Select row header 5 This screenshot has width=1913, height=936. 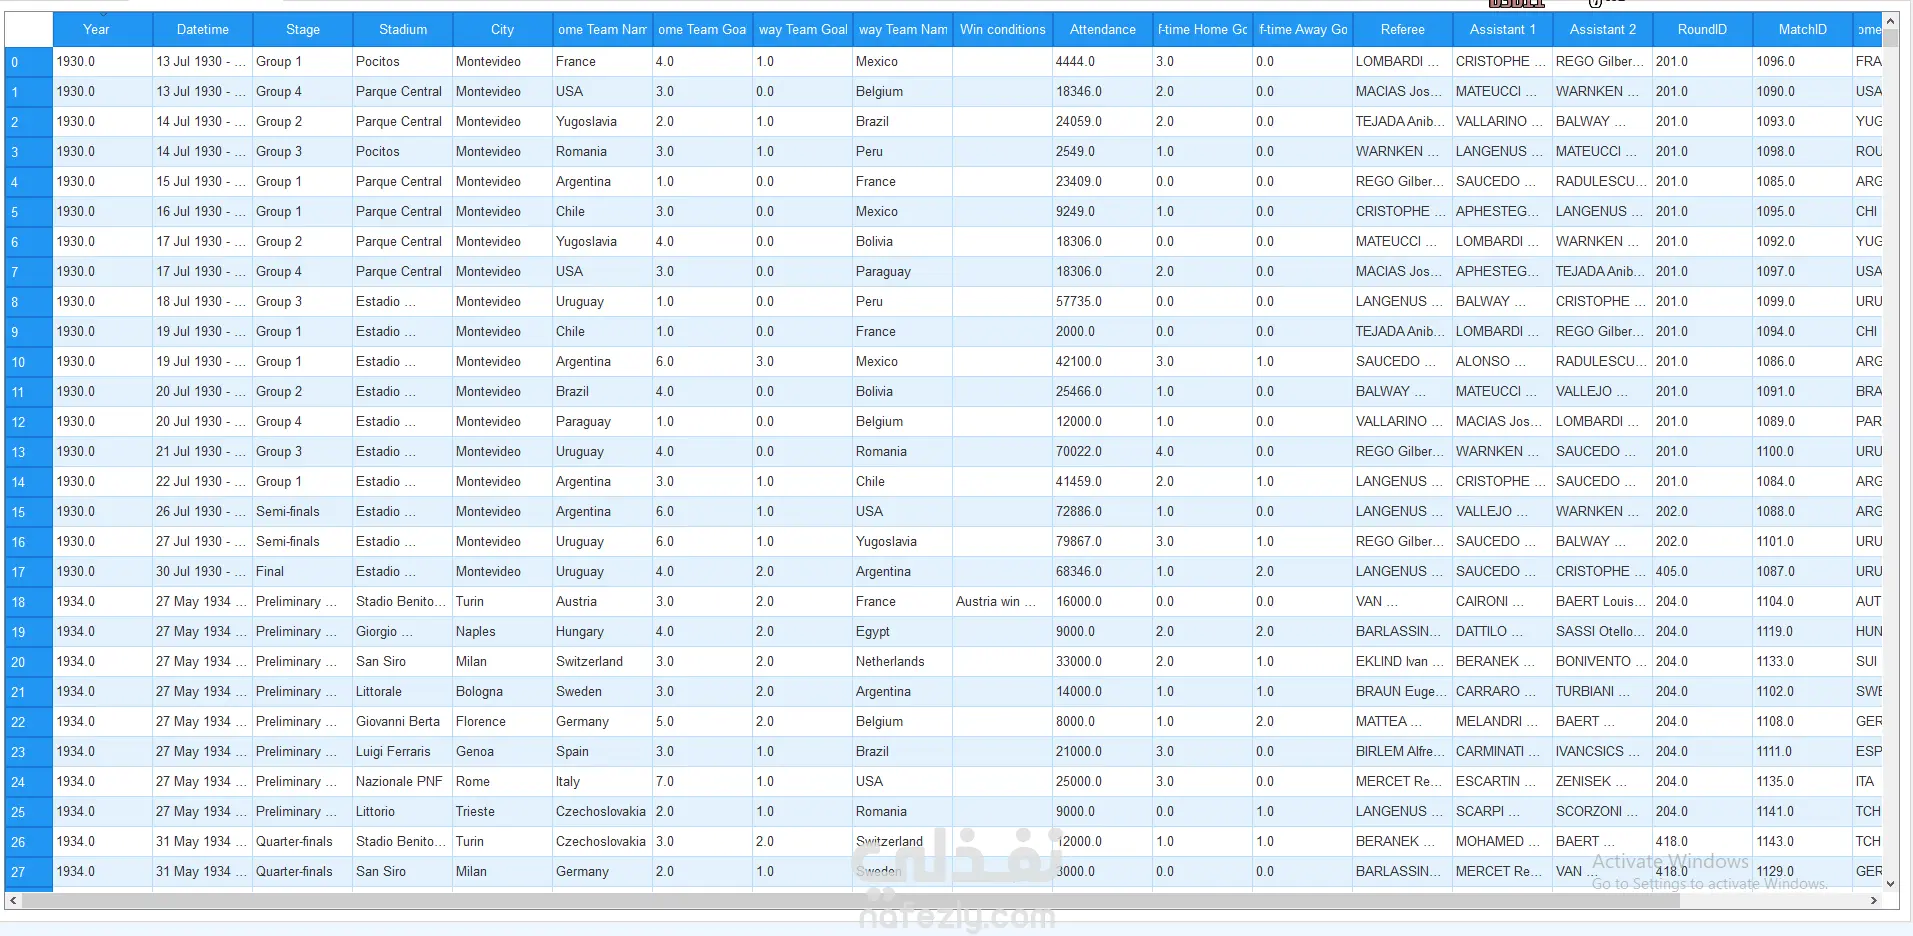tap(29, 212)
